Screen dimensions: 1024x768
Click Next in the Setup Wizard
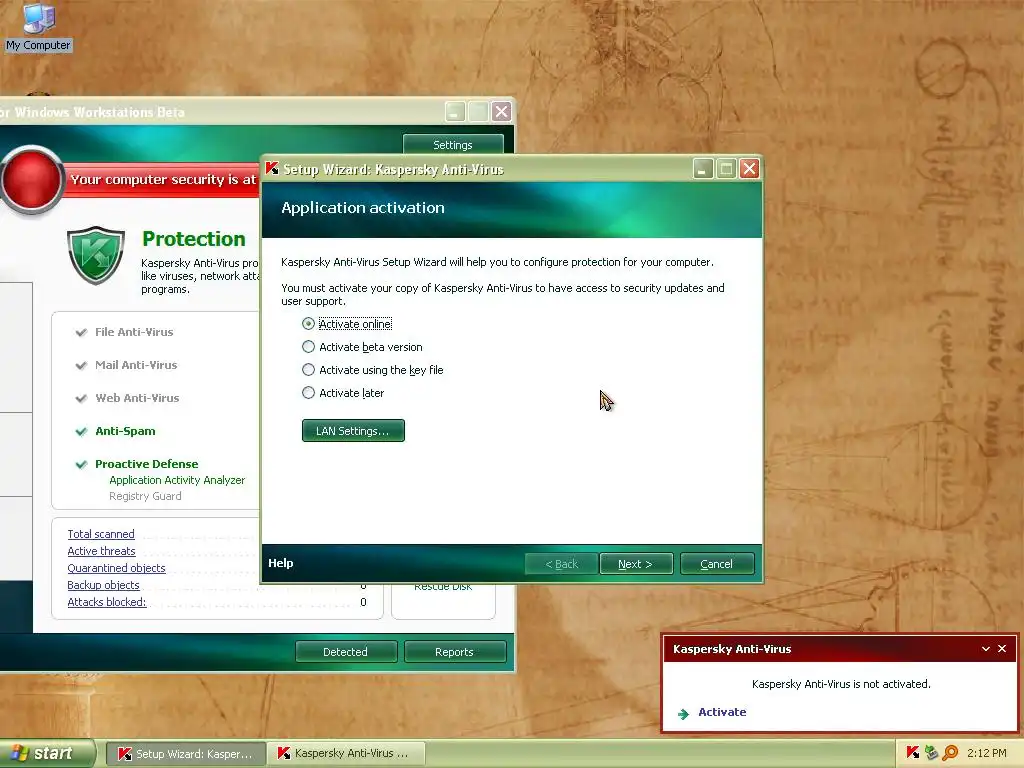(636, 564)
